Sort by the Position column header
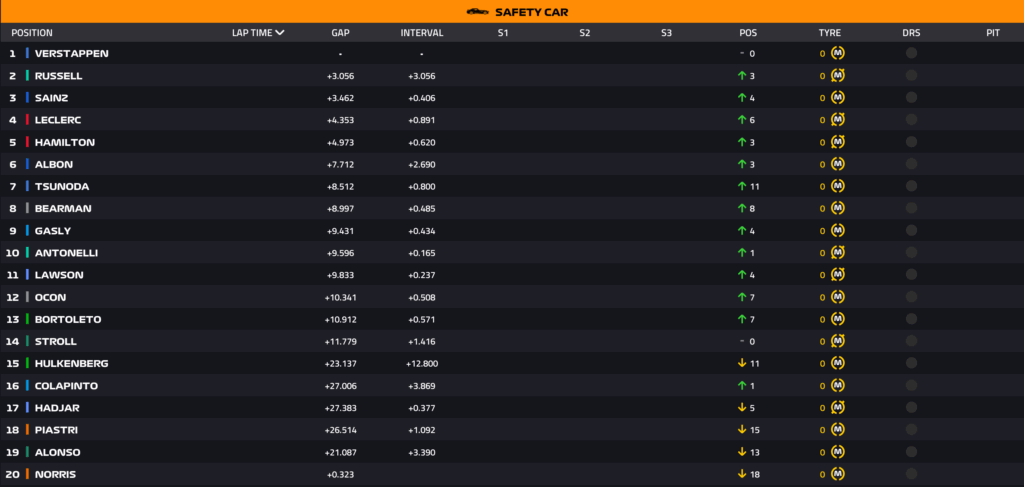Screen dimensions: 1024x487 click(32, 33)
